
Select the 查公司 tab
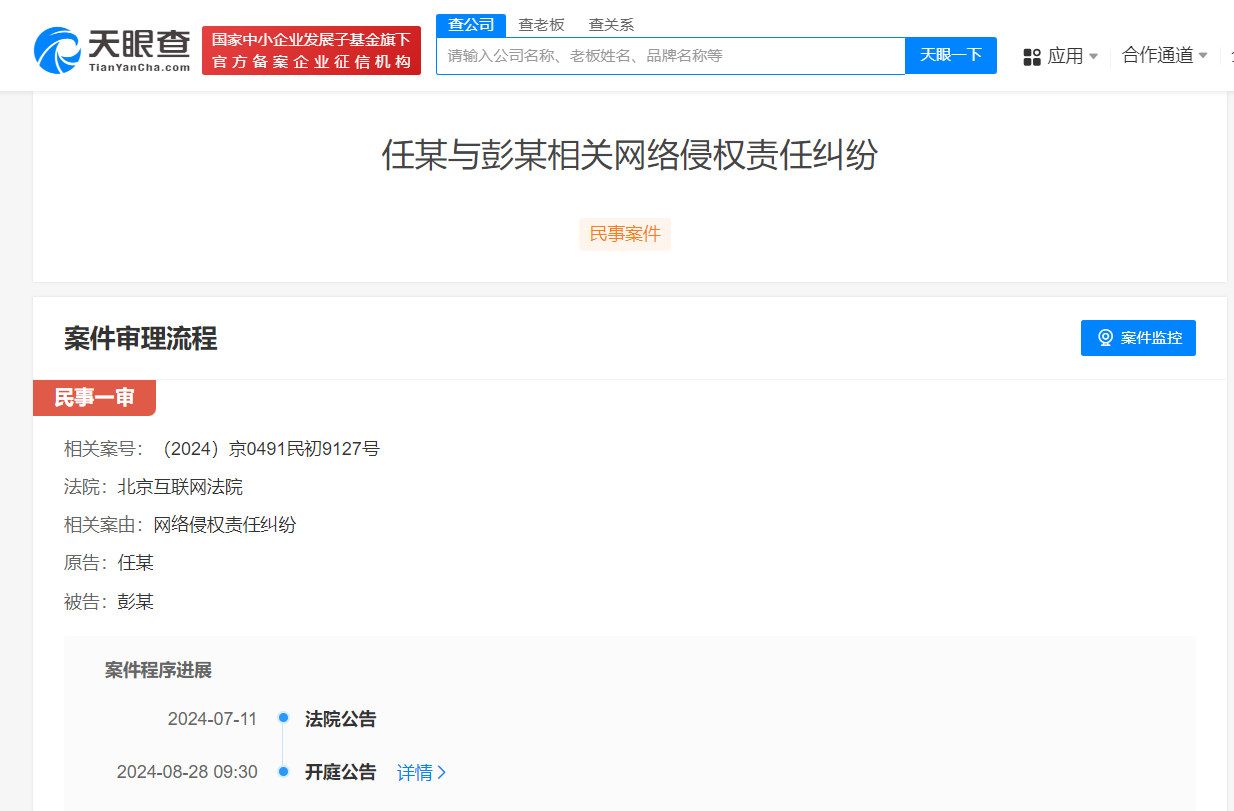point(470,24)
